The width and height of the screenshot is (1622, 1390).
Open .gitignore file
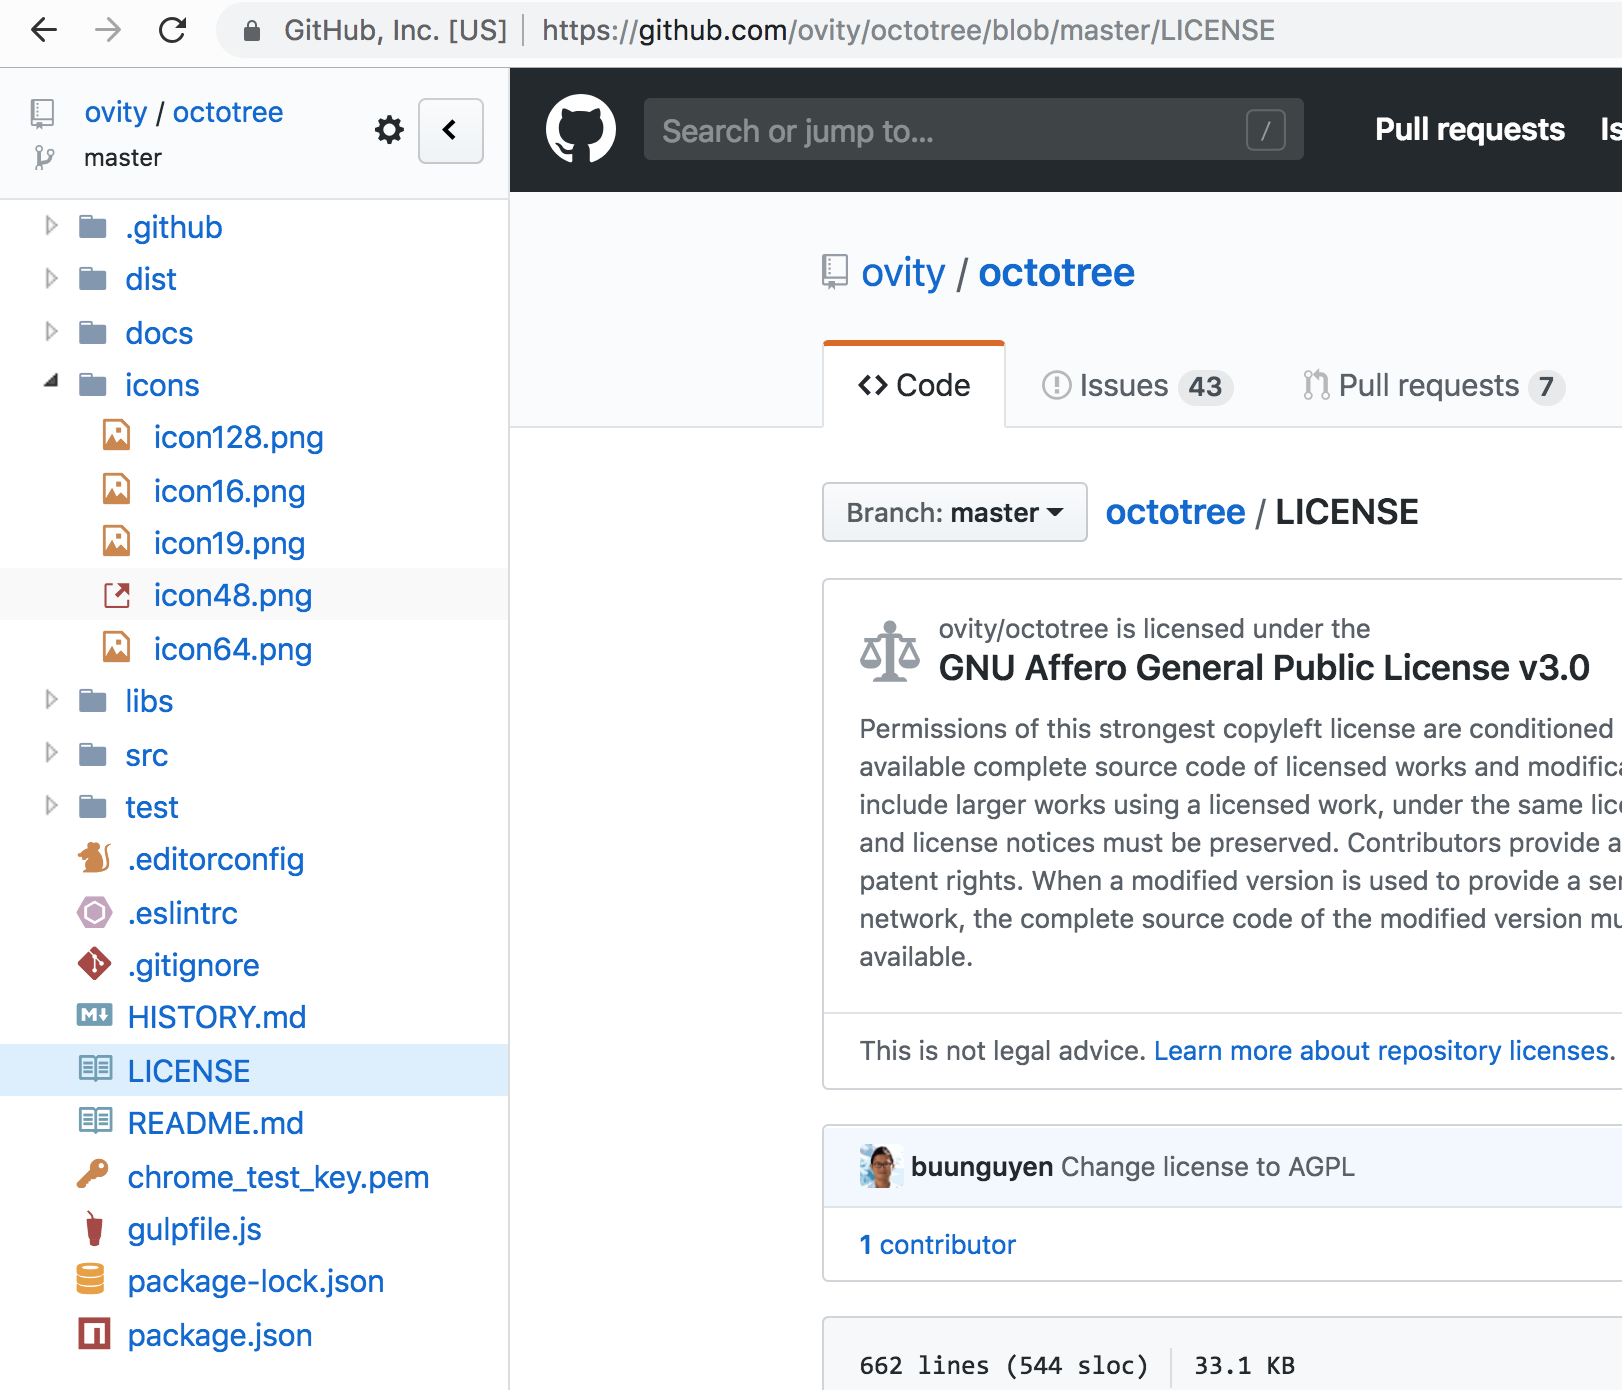pyautogui.click(x=194, y=965)
